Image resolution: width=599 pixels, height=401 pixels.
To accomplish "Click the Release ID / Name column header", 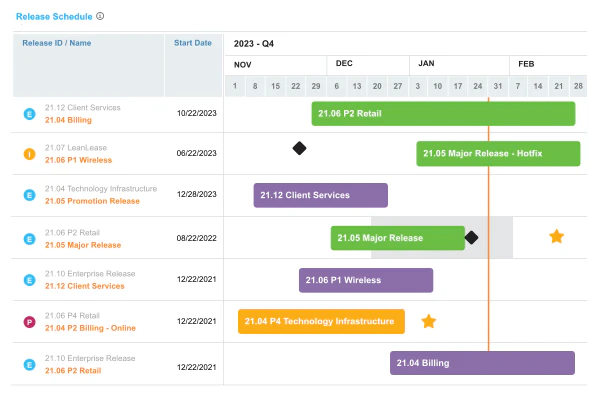I will coord(57,43).
